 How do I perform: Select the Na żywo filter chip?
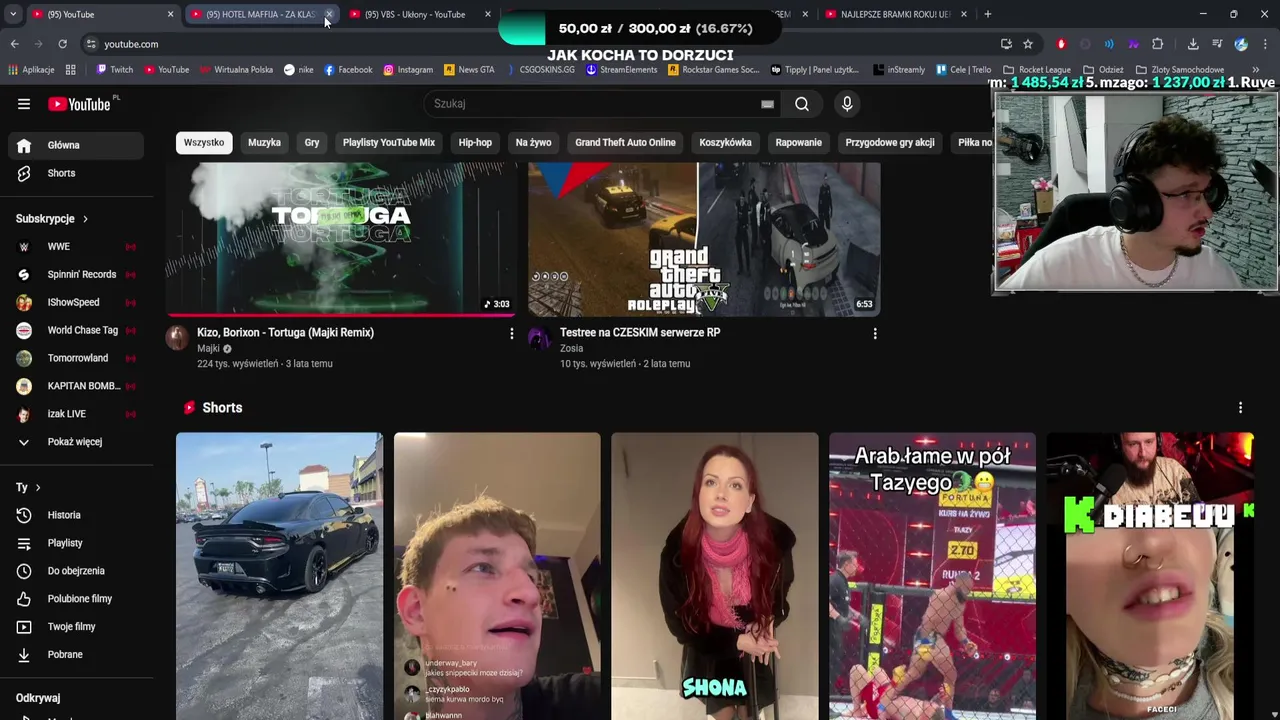534,143
